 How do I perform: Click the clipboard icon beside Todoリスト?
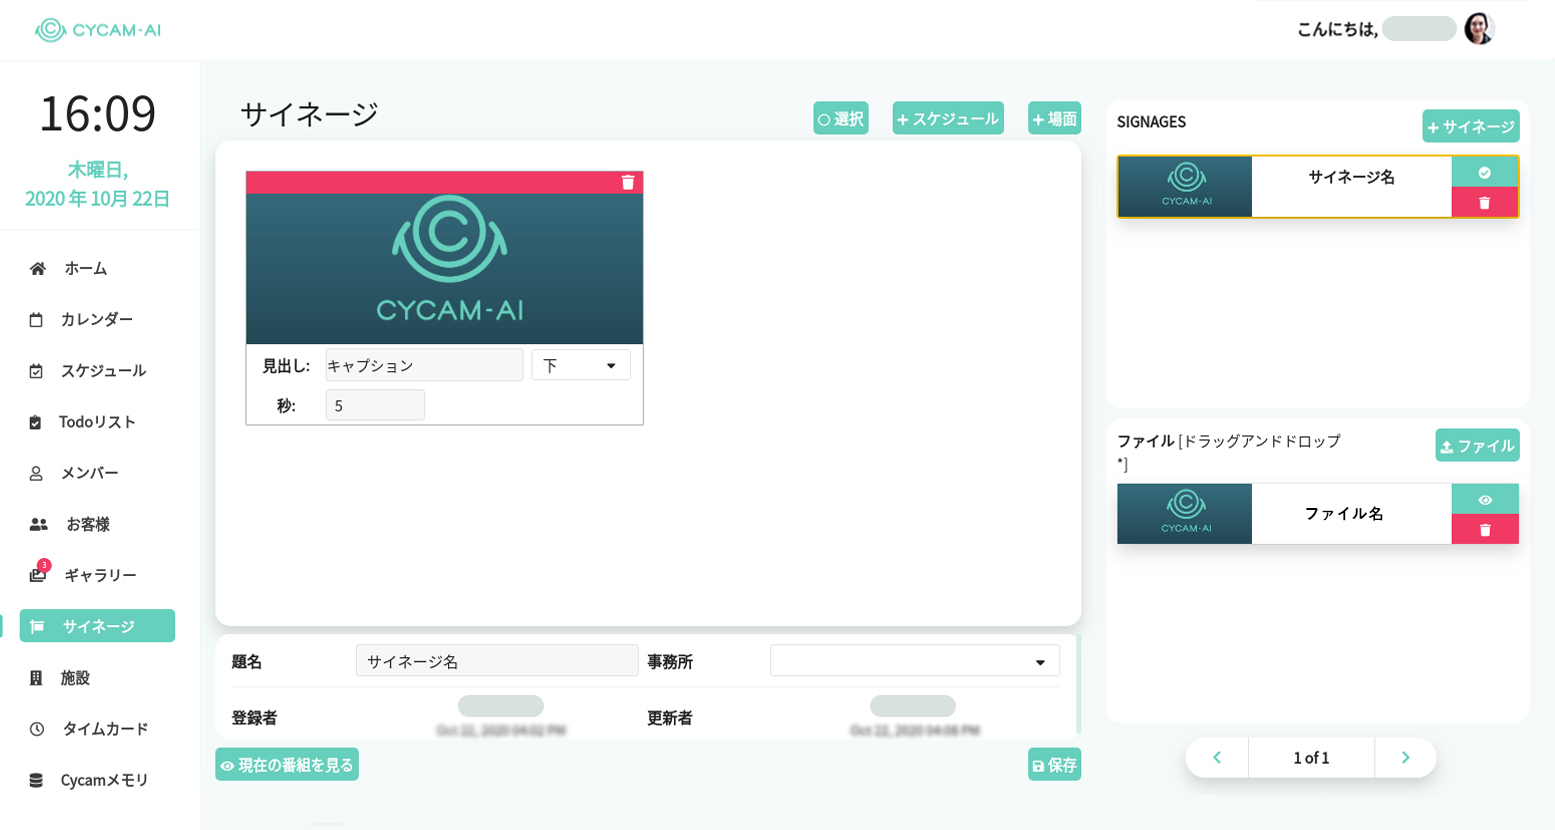(x=35, y=422)
